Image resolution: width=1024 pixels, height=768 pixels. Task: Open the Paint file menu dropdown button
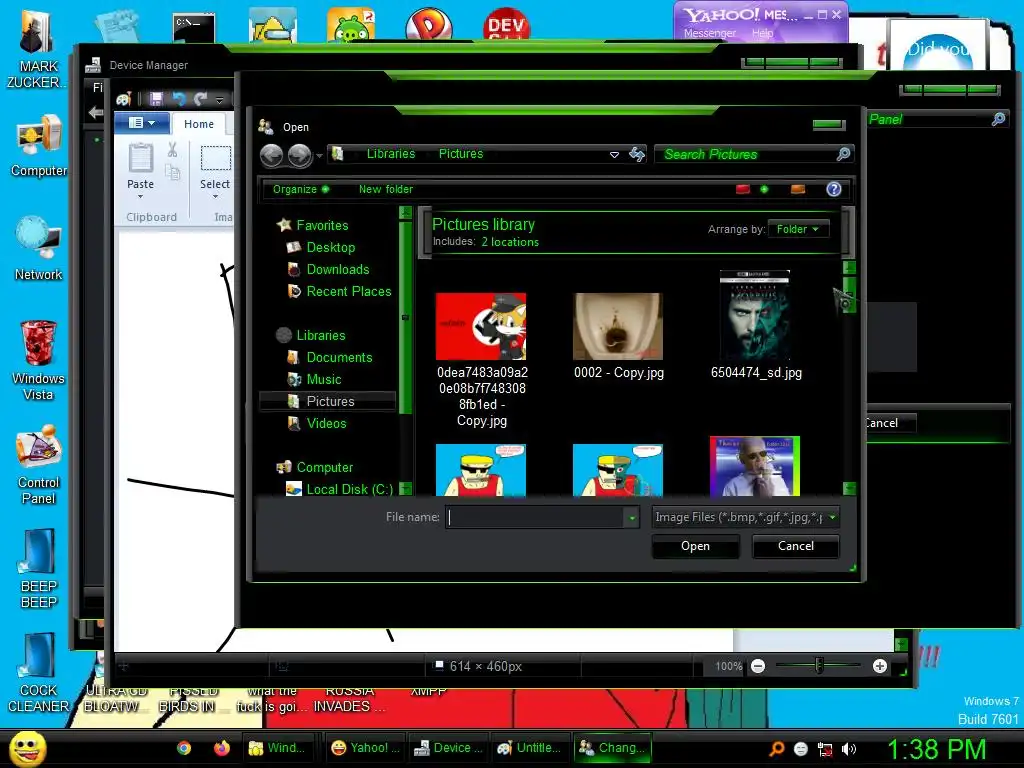pos(142,123)
